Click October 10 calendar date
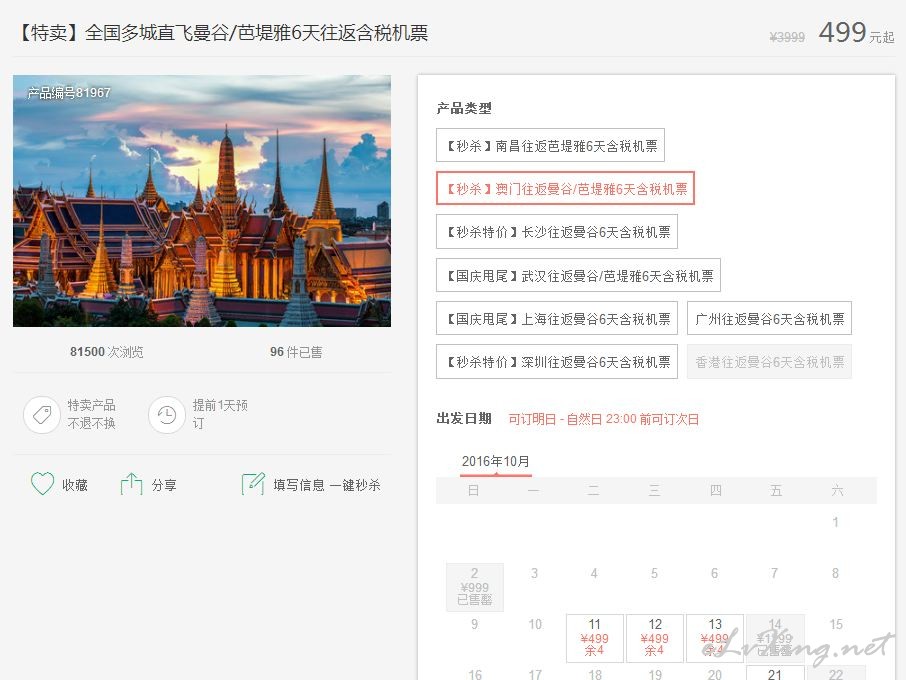906x680 pixels. 535,624
